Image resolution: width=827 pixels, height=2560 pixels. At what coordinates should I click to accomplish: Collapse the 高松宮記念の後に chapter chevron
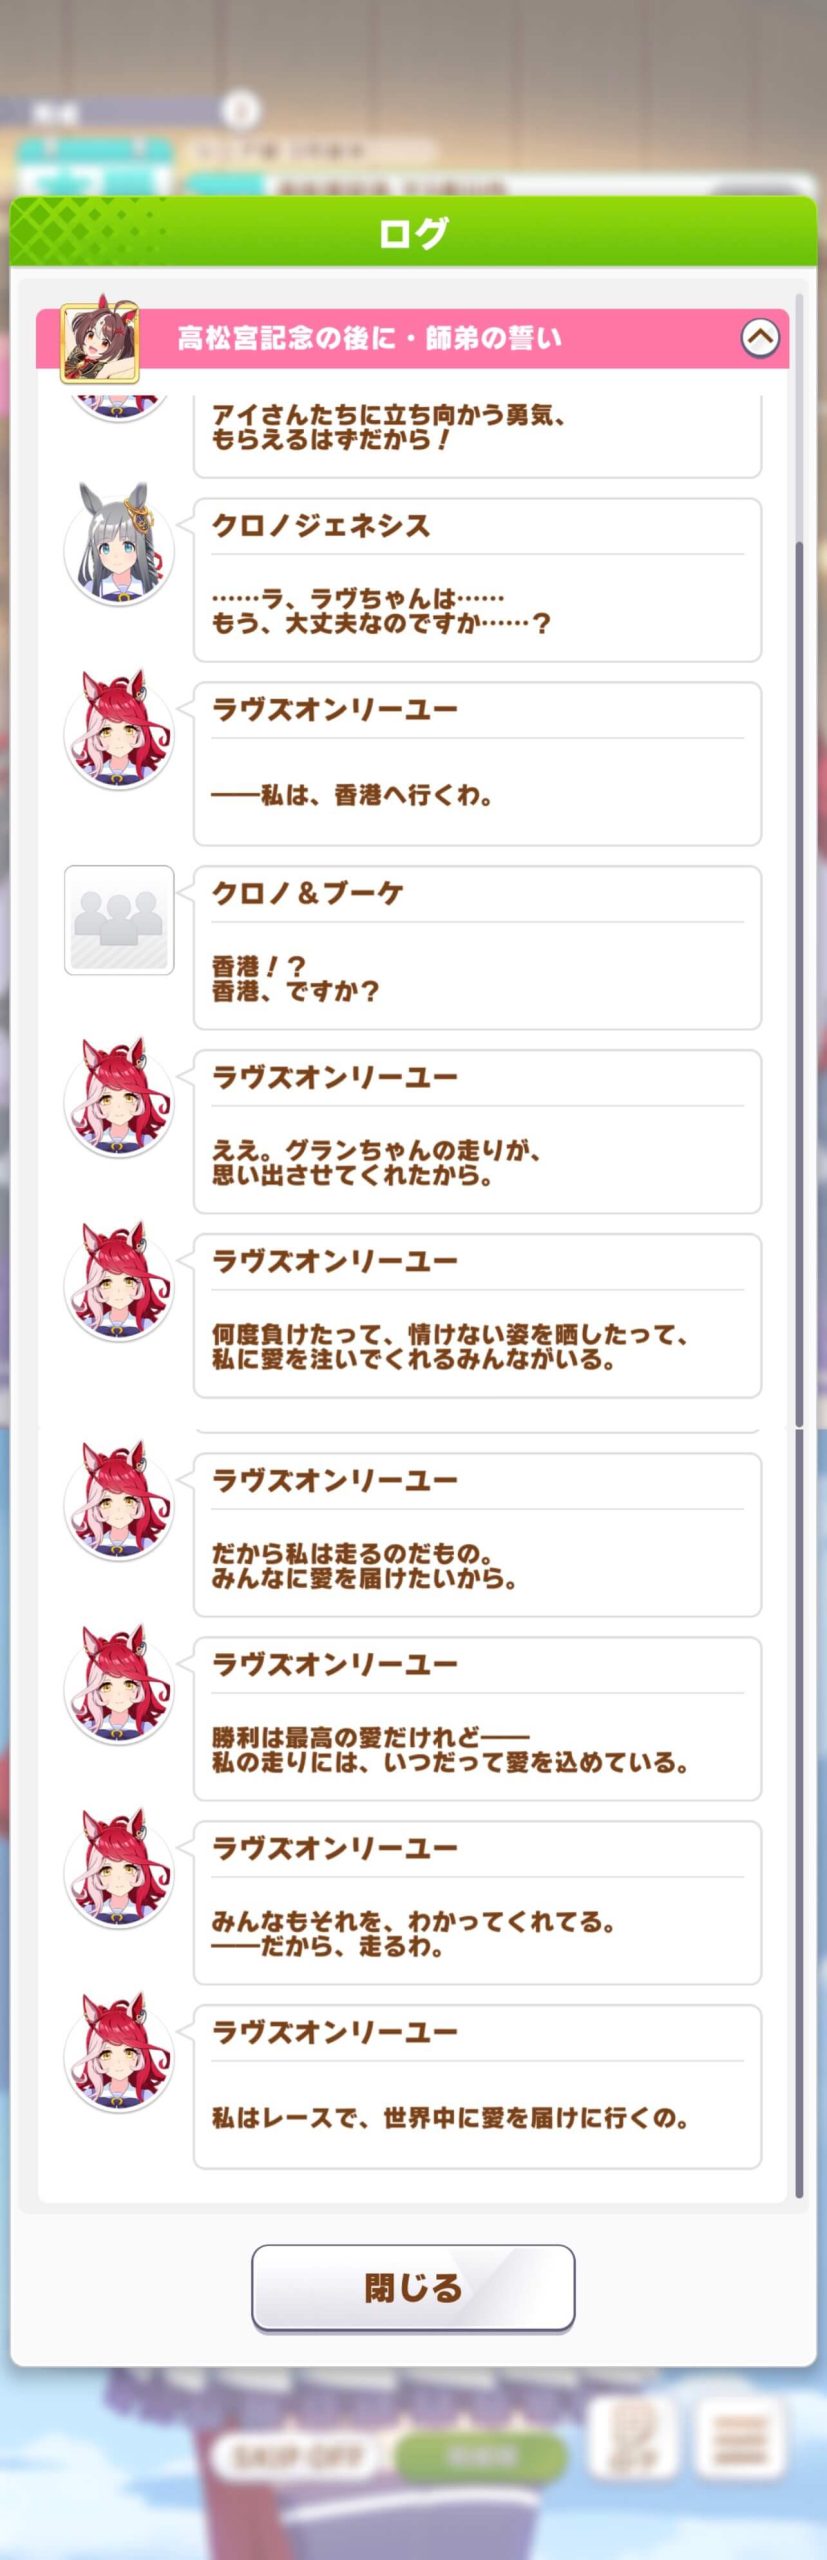pos(760,338)
